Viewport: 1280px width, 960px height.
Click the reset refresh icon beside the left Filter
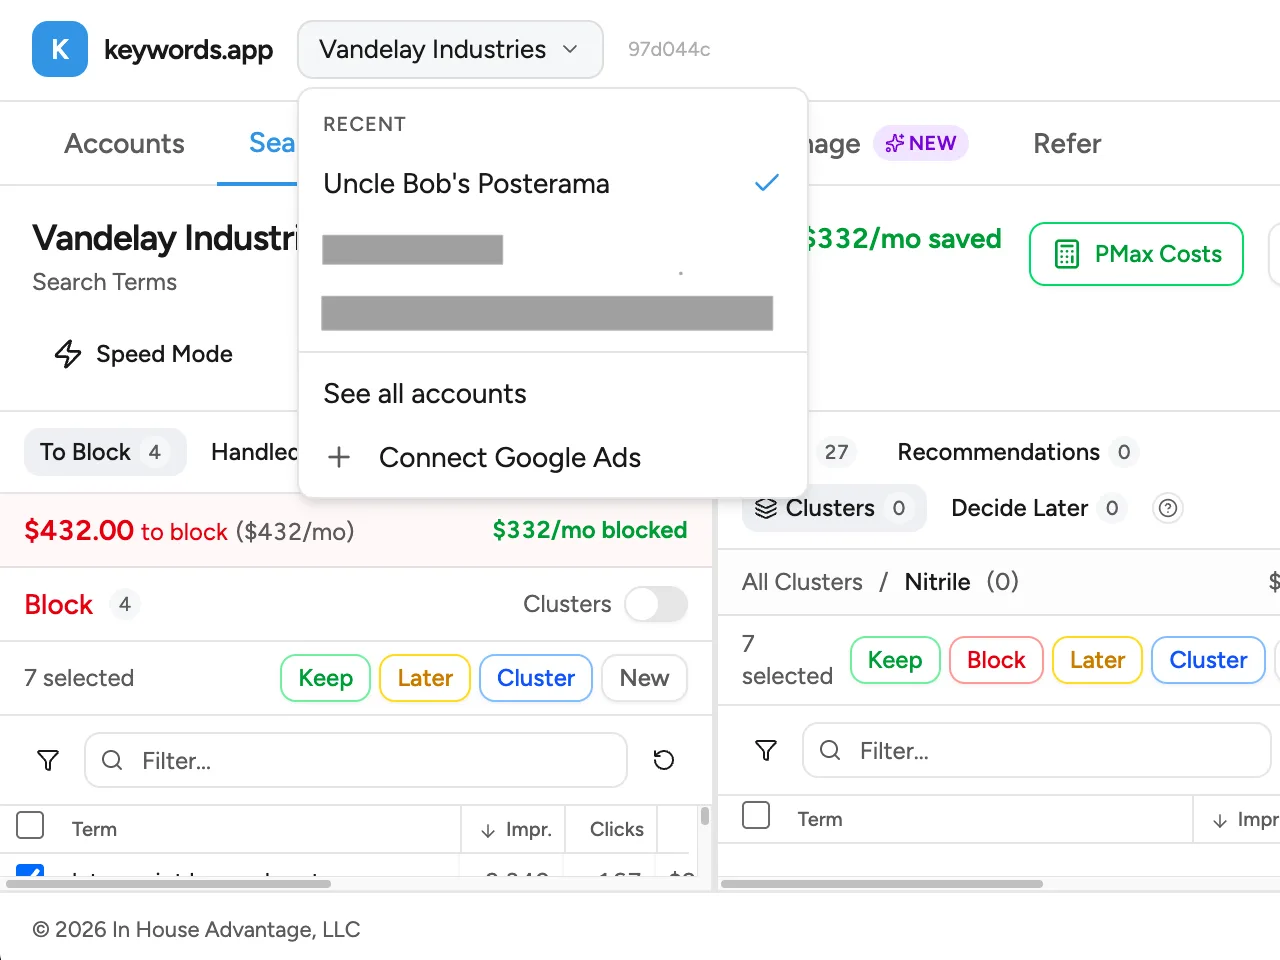pos(663,761)
